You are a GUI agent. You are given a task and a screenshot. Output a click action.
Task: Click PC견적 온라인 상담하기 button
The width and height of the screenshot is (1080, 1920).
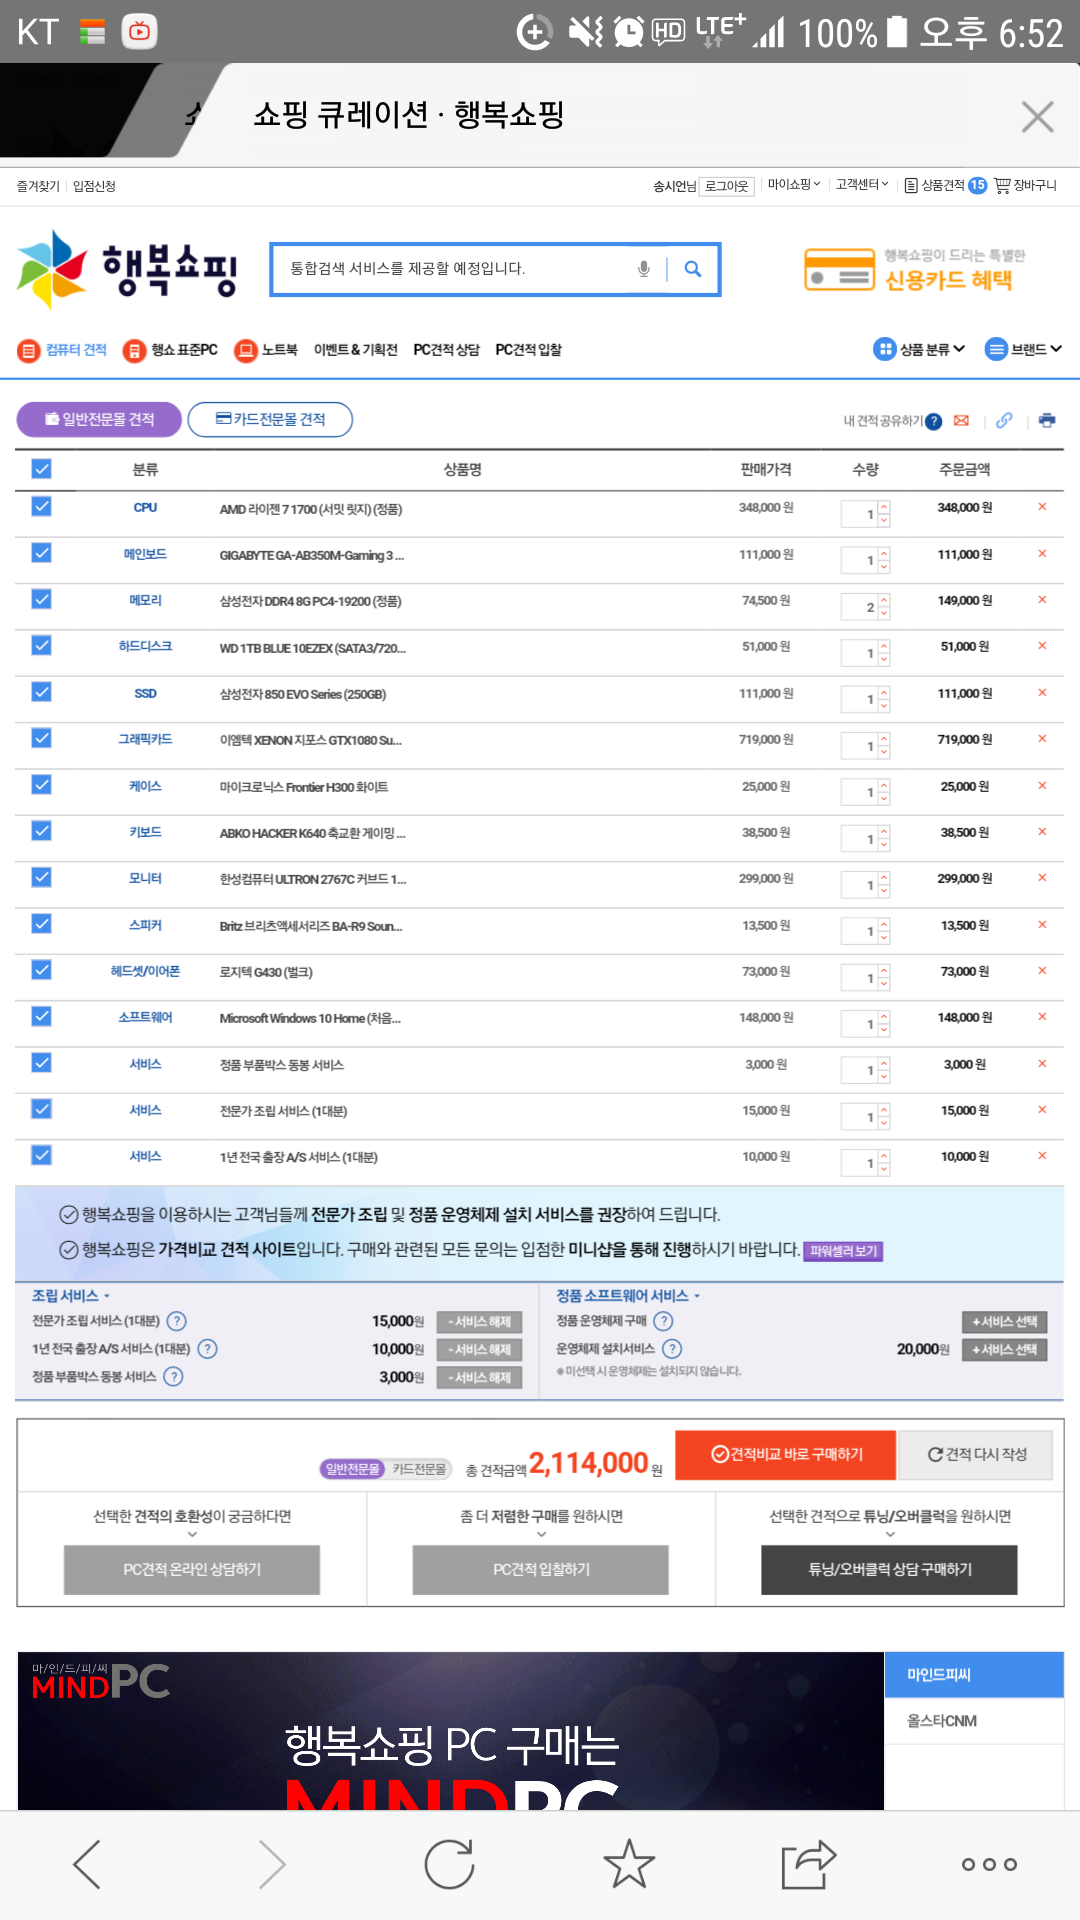point(192,1570)
